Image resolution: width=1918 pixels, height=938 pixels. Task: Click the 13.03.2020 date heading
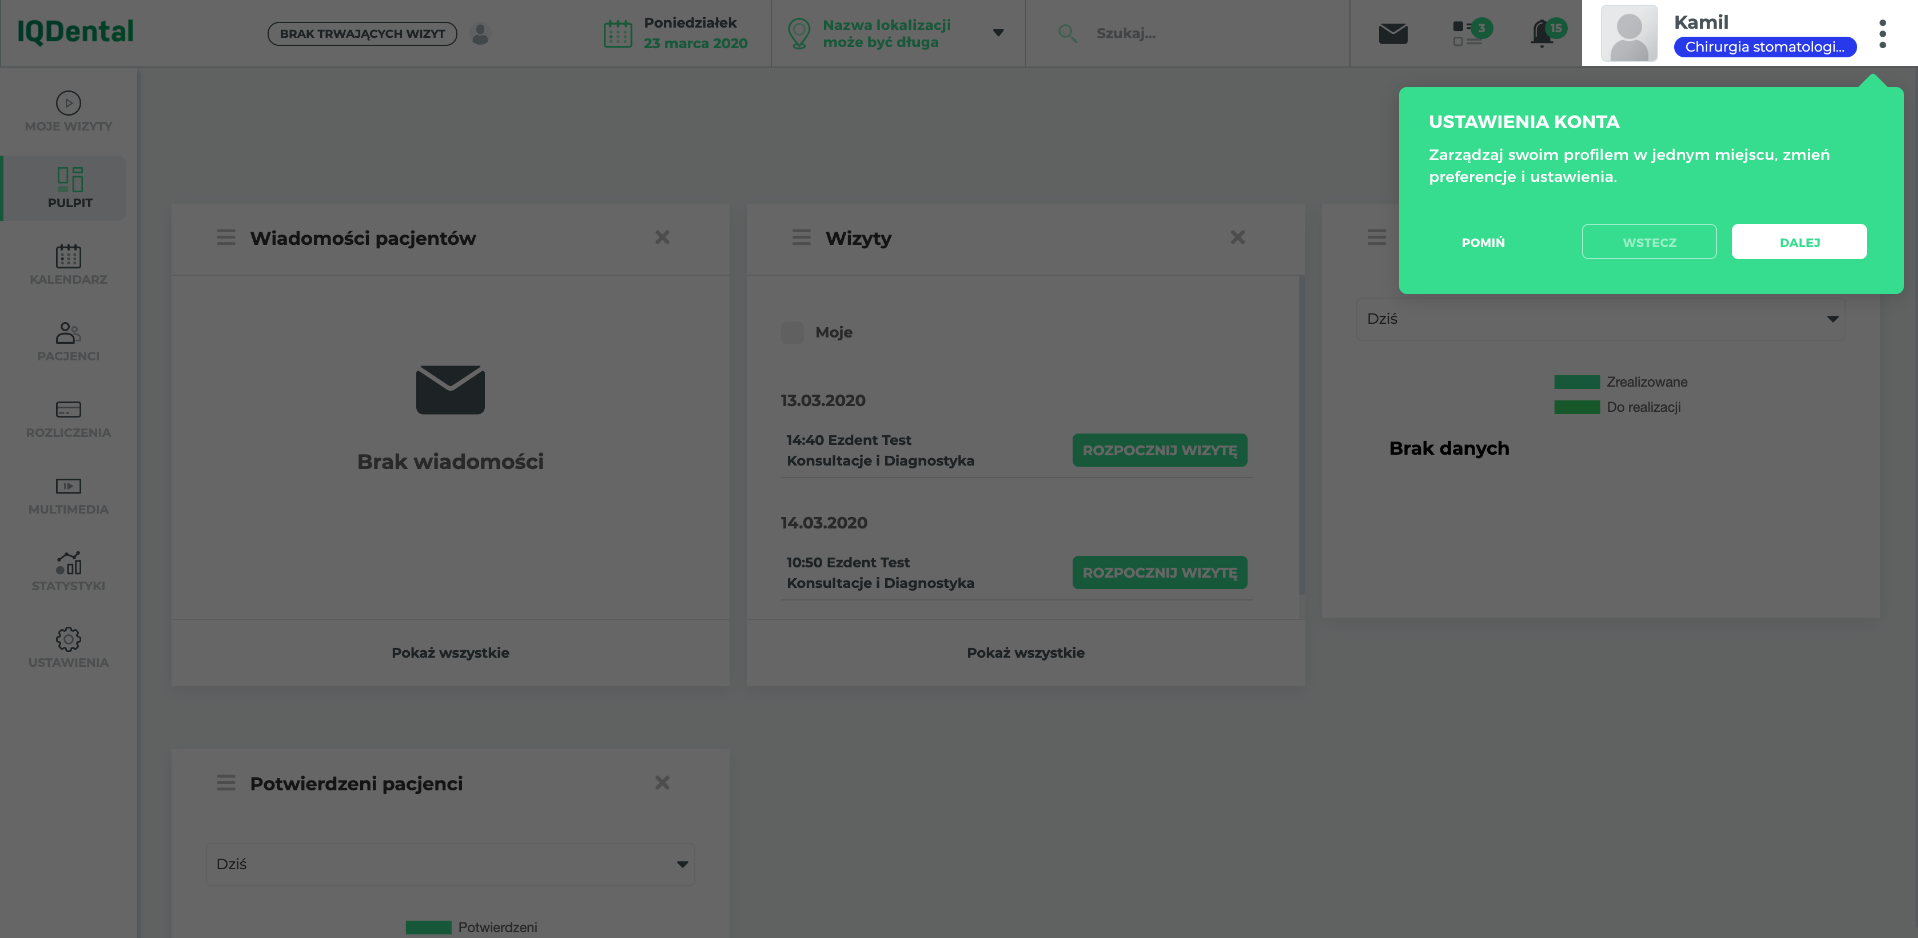823,400
